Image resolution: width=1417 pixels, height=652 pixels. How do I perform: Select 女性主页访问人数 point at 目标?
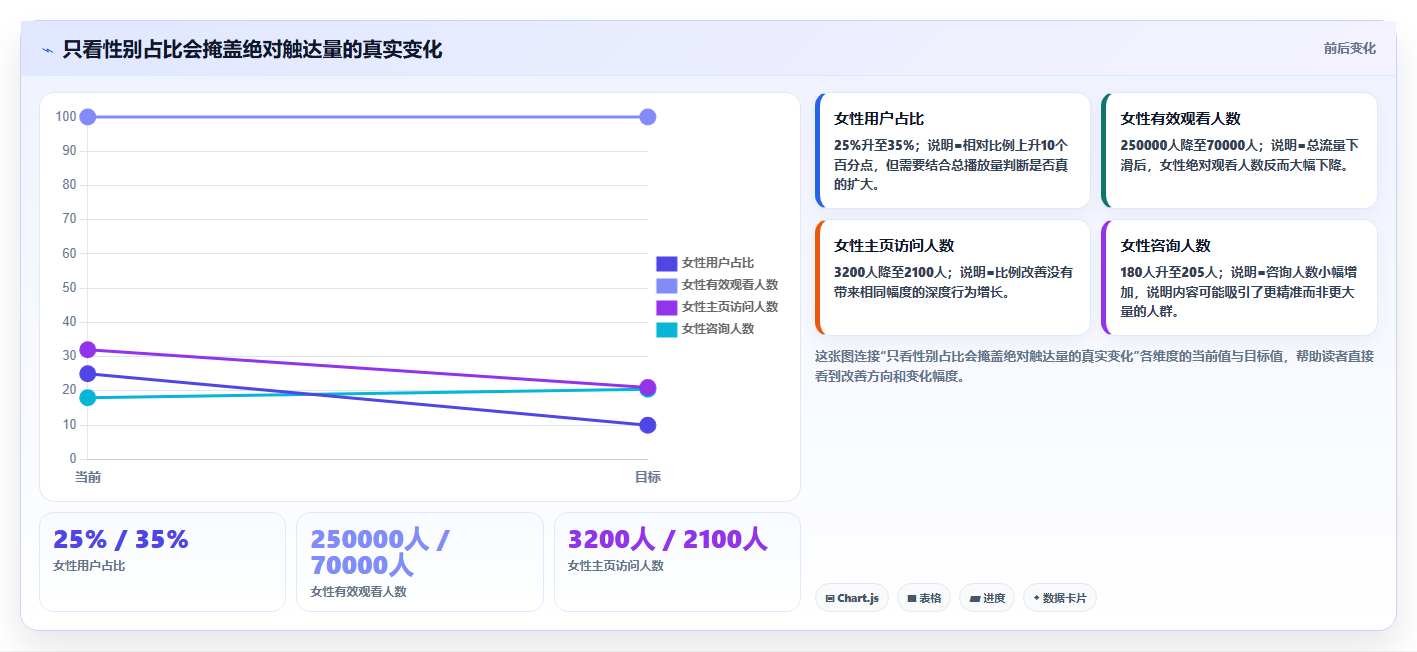(x=647, y=387)
